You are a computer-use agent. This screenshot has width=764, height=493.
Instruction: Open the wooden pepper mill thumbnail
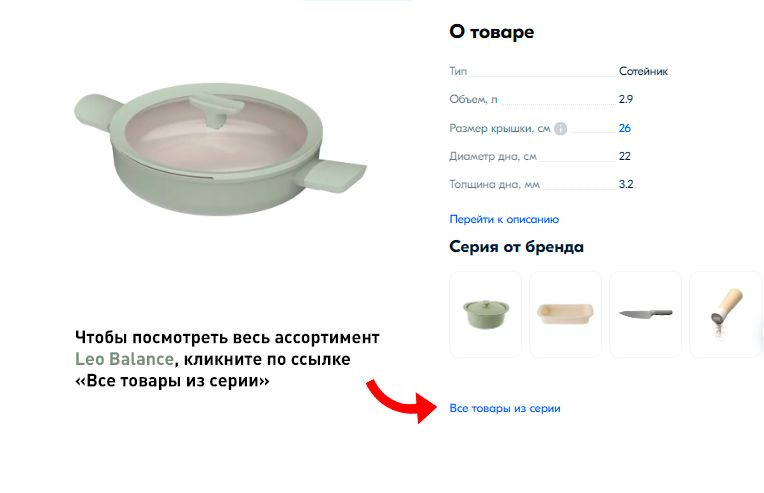pos(726,315)
